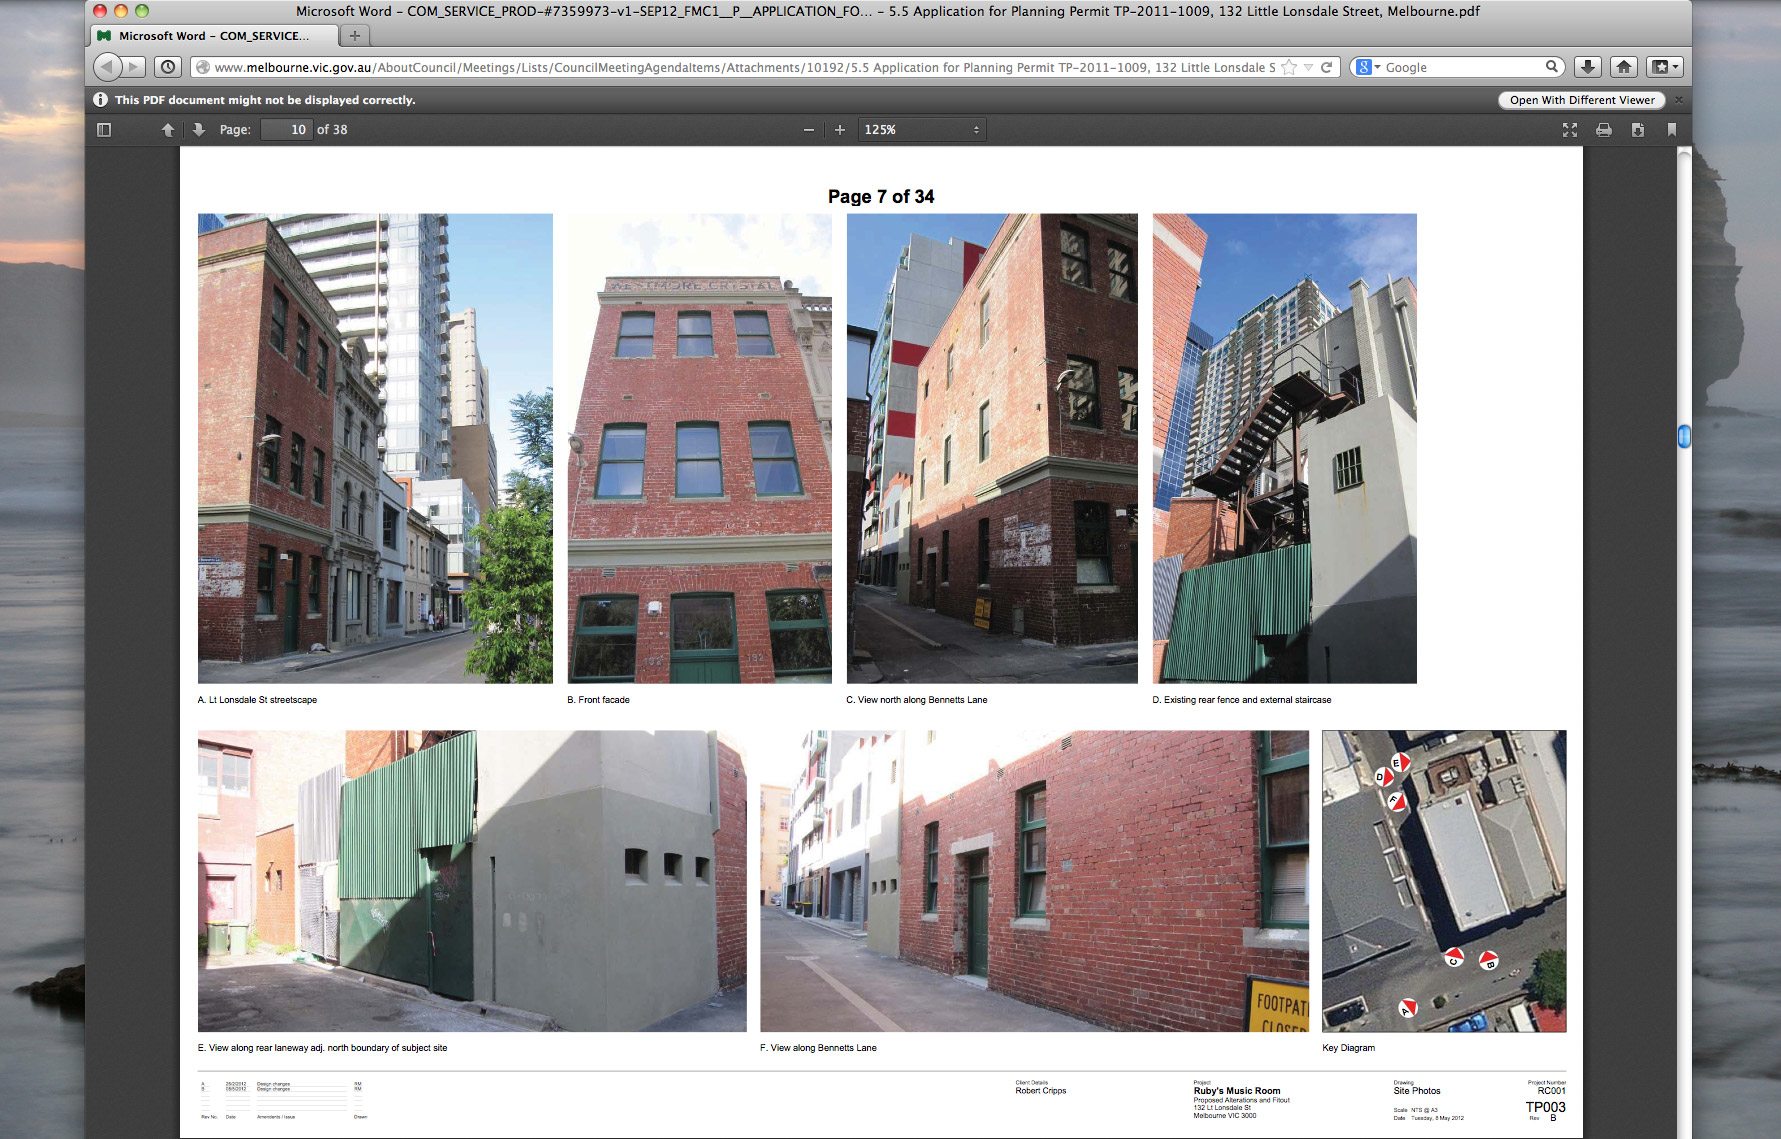The image size is (1781, 1139).
Task: Print the PDF document
Action: tap(1603, 130)
